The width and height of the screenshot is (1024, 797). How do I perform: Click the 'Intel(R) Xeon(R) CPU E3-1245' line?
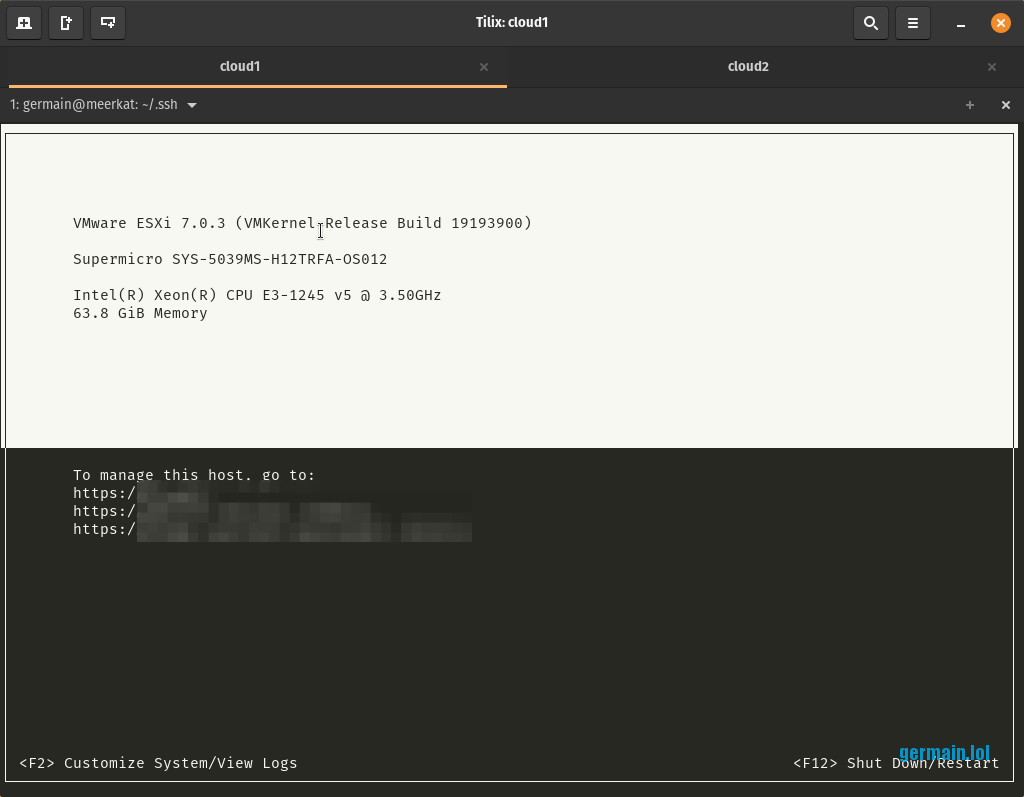257,295
